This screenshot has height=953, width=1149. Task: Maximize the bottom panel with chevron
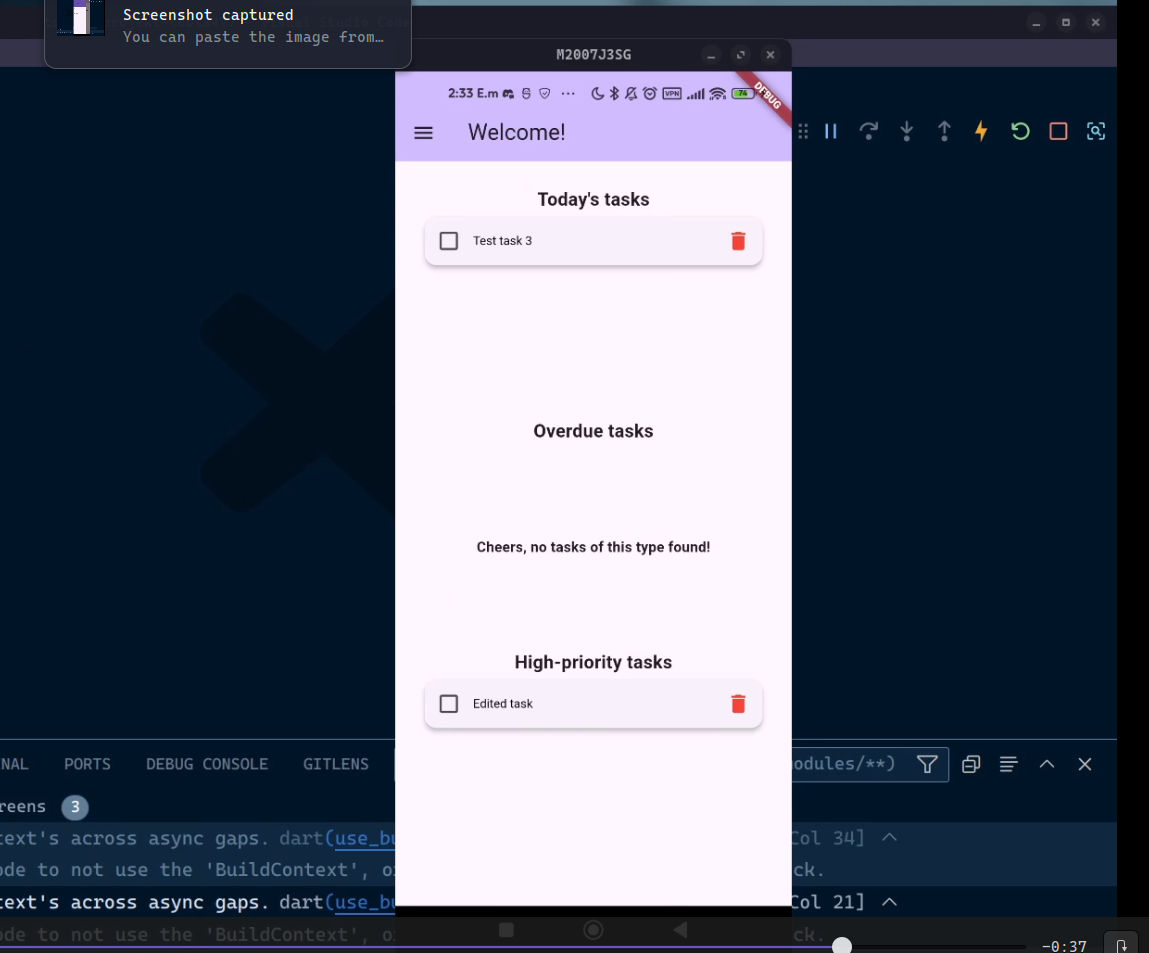[1047, 764]
